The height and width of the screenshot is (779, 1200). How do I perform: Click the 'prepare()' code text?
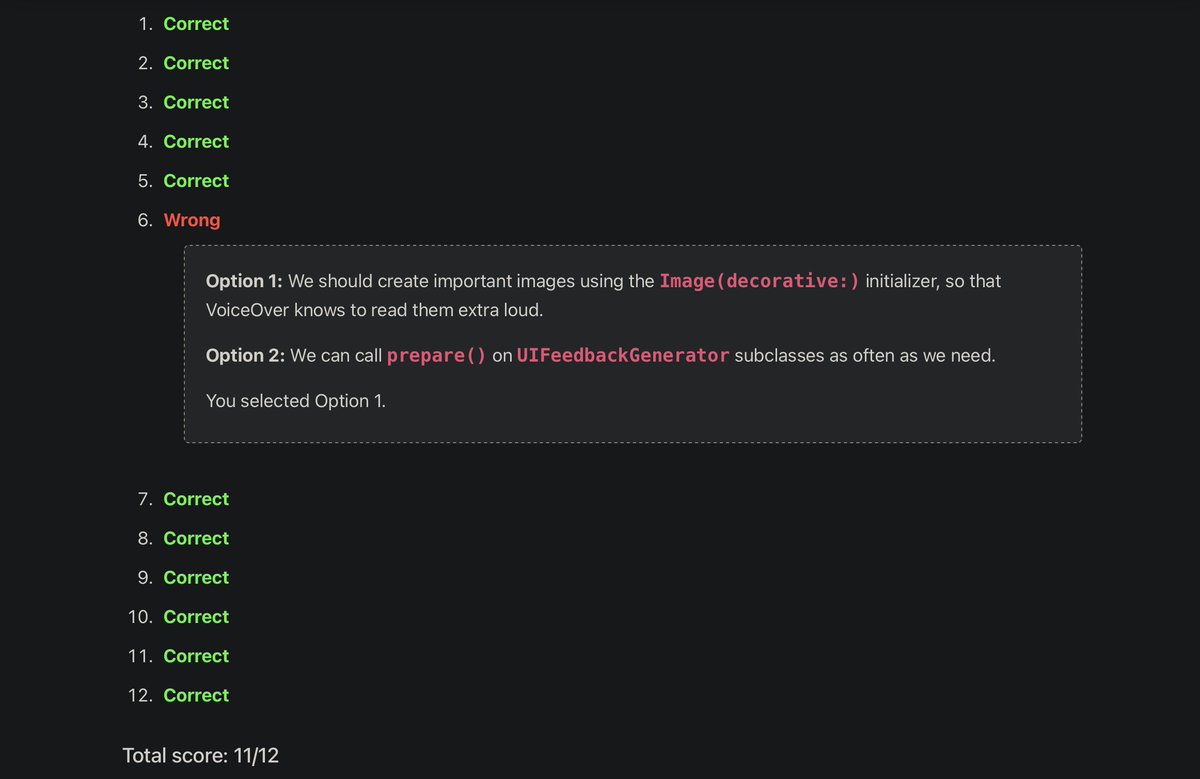pos(437,355)
